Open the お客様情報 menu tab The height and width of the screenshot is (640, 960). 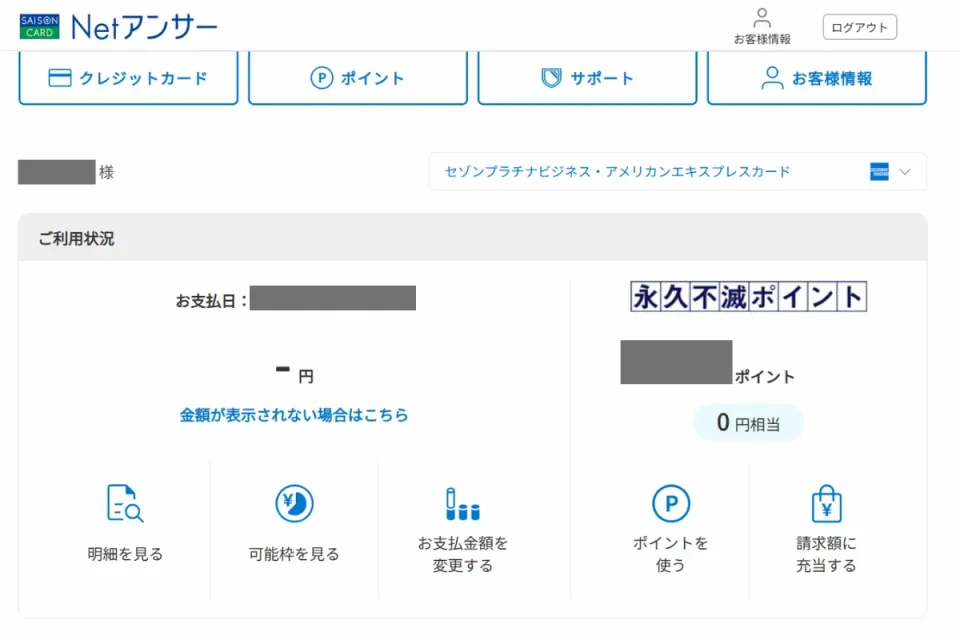(816, 78)
